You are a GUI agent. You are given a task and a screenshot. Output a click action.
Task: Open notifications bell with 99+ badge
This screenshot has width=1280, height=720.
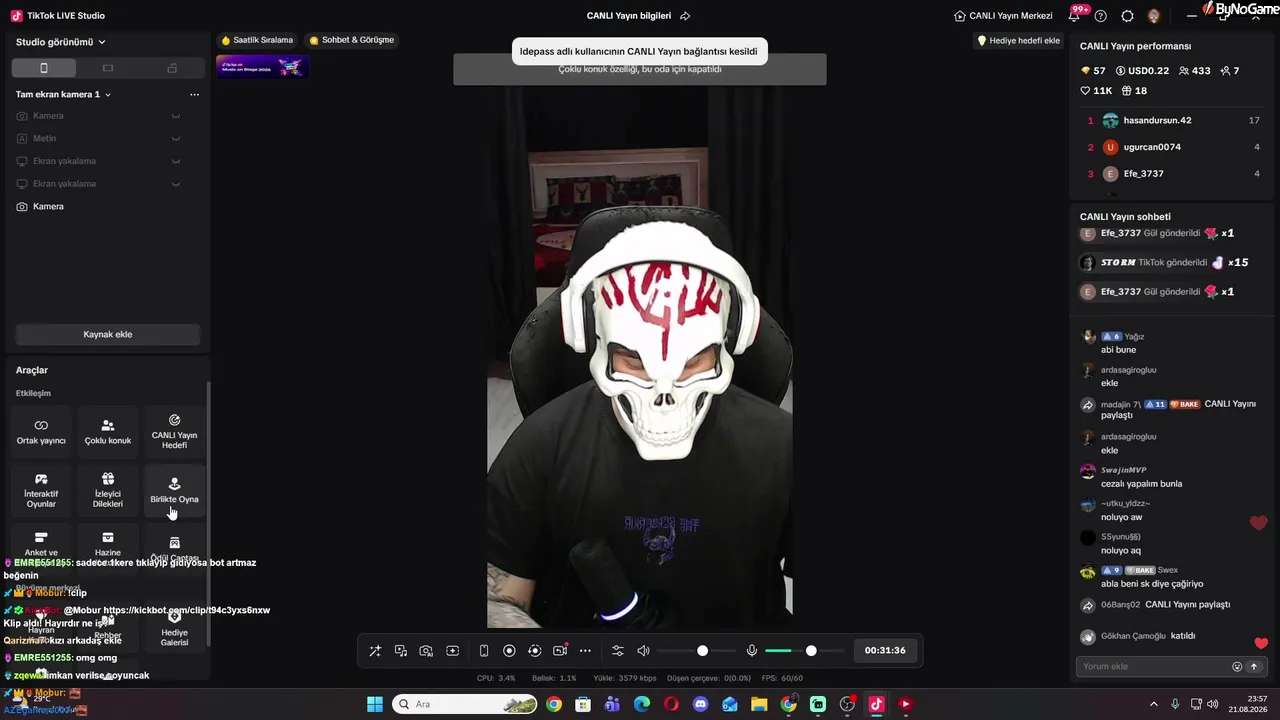[1075, 16]
